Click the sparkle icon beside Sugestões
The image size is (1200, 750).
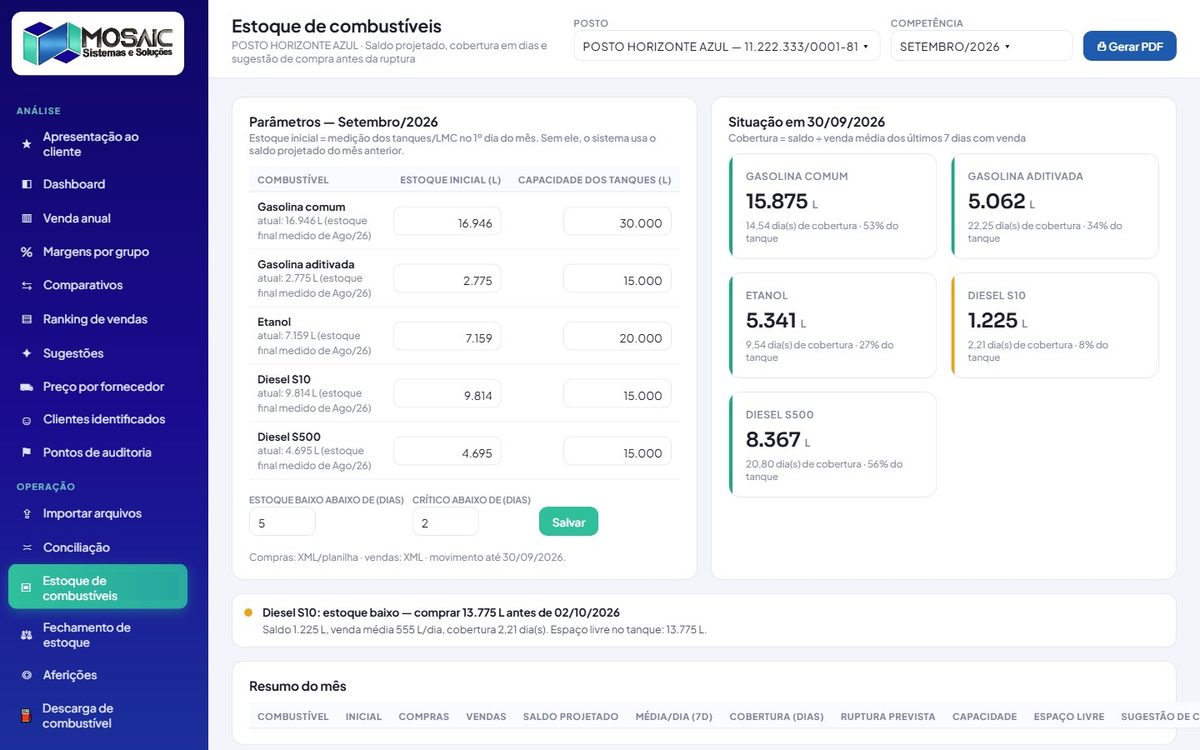pos(26,353)
